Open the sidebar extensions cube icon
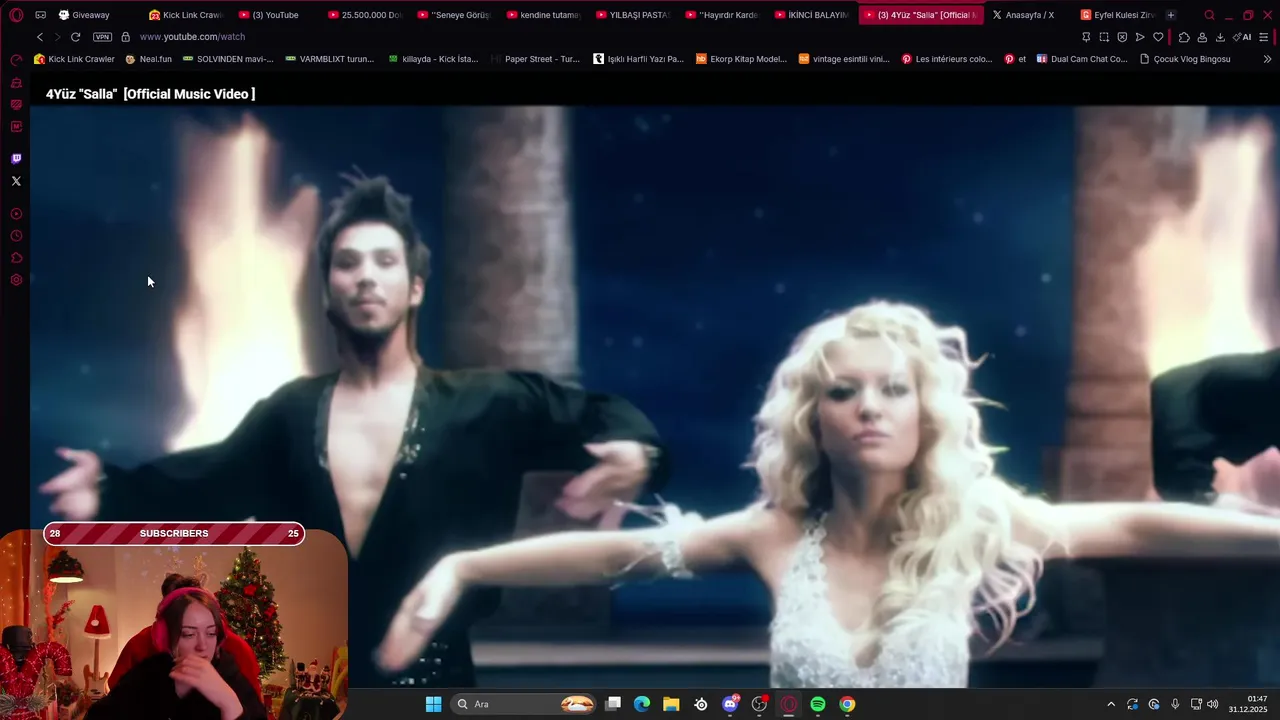This screenshot has height=720, width=1280. click(x=16, y=258)
